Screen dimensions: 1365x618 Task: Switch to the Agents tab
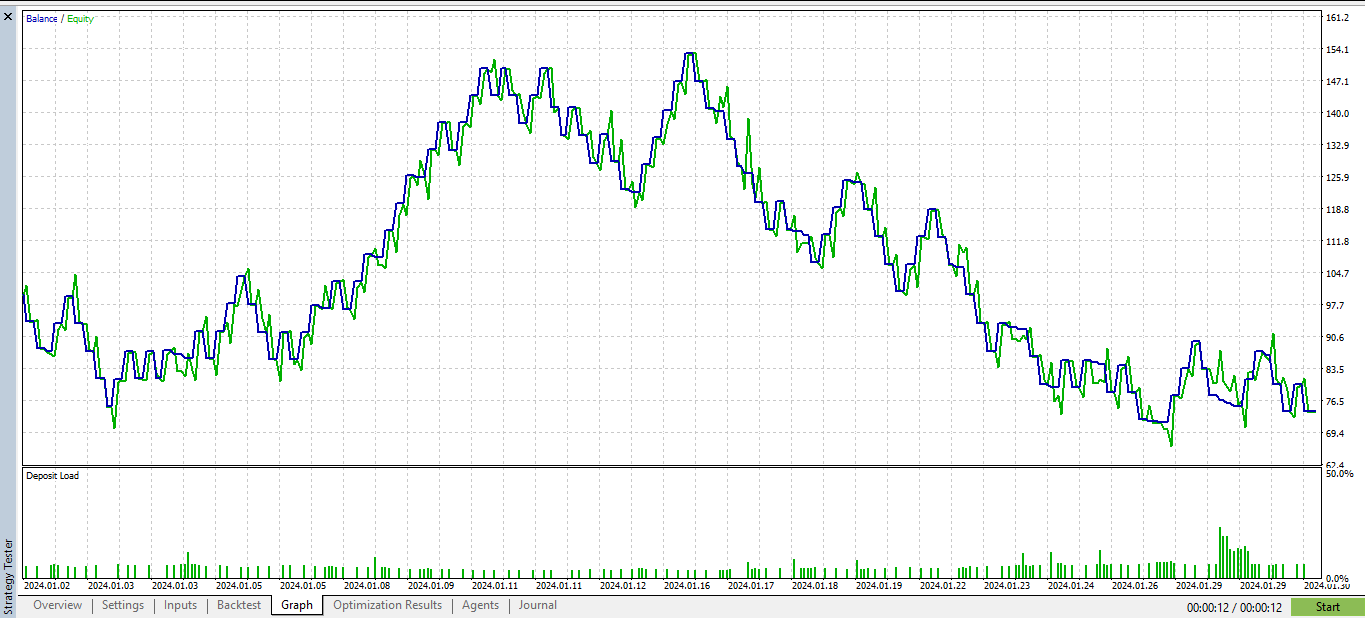(480, 605)
